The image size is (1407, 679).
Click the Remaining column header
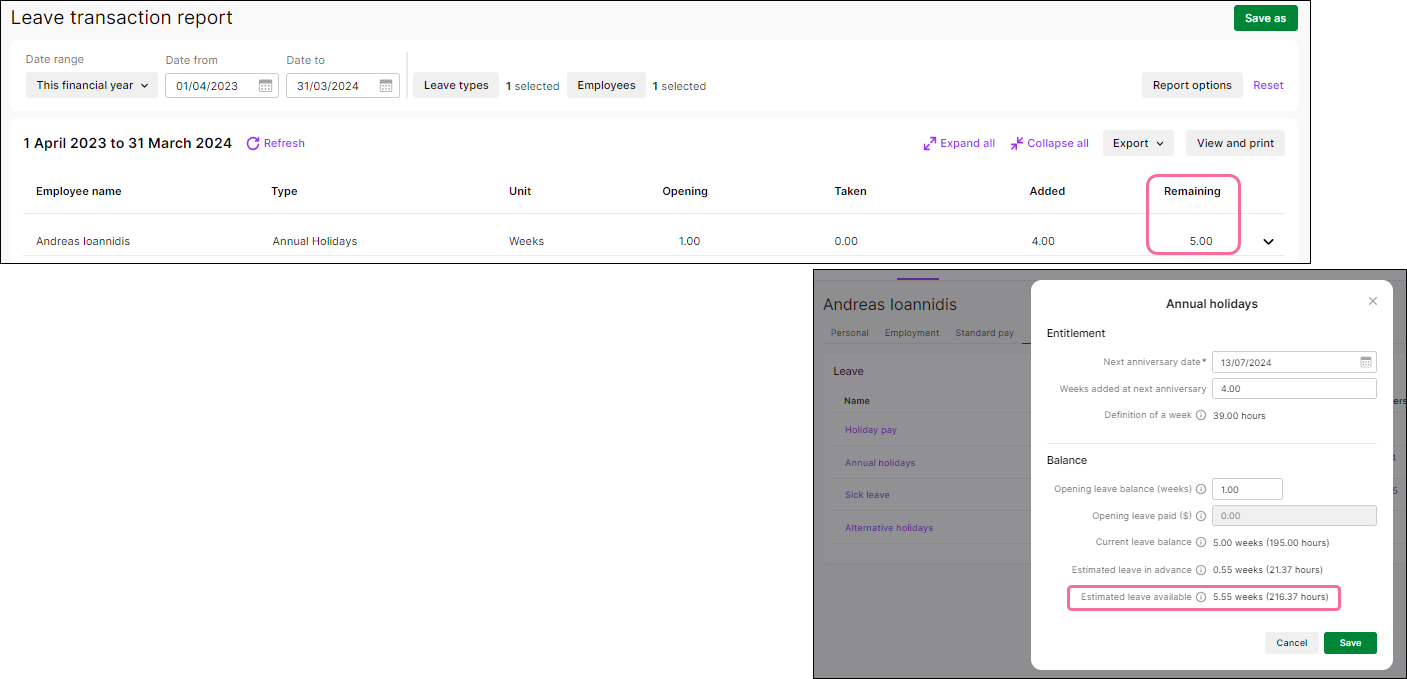1192,191
